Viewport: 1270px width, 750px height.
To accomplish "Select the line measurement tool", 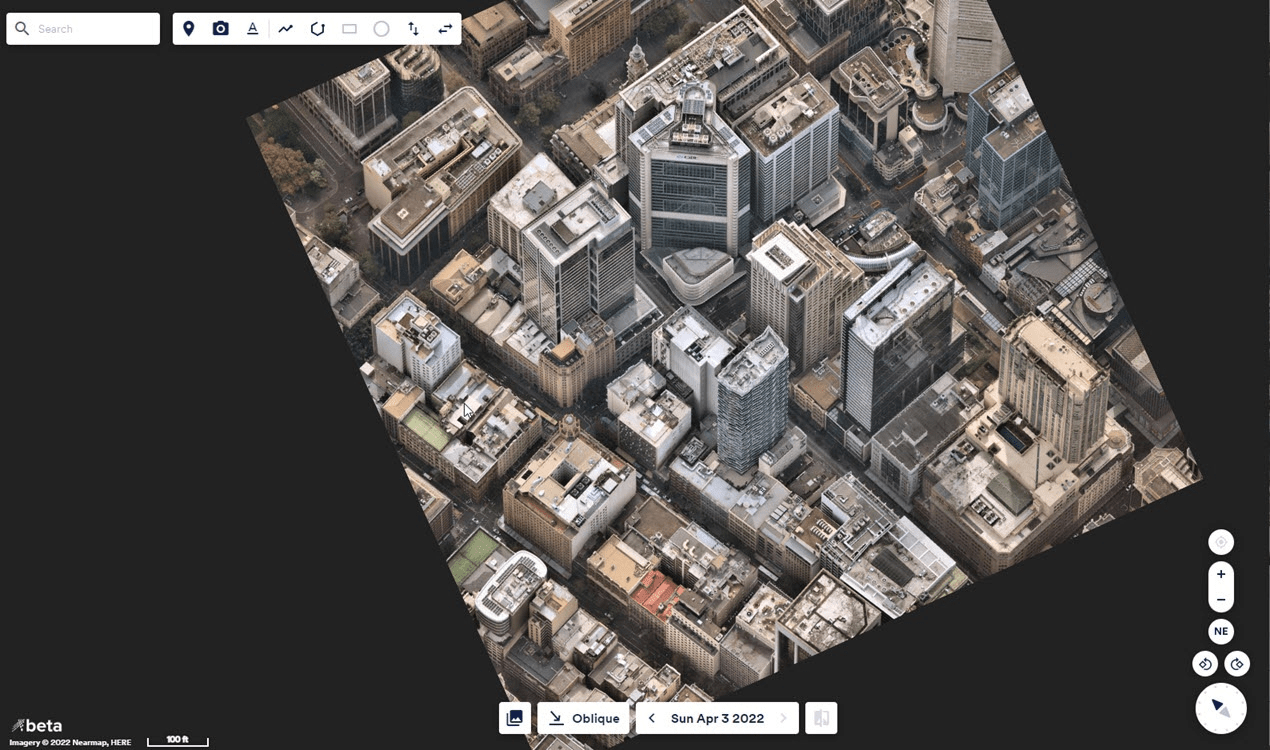I will tap(286, 29).
